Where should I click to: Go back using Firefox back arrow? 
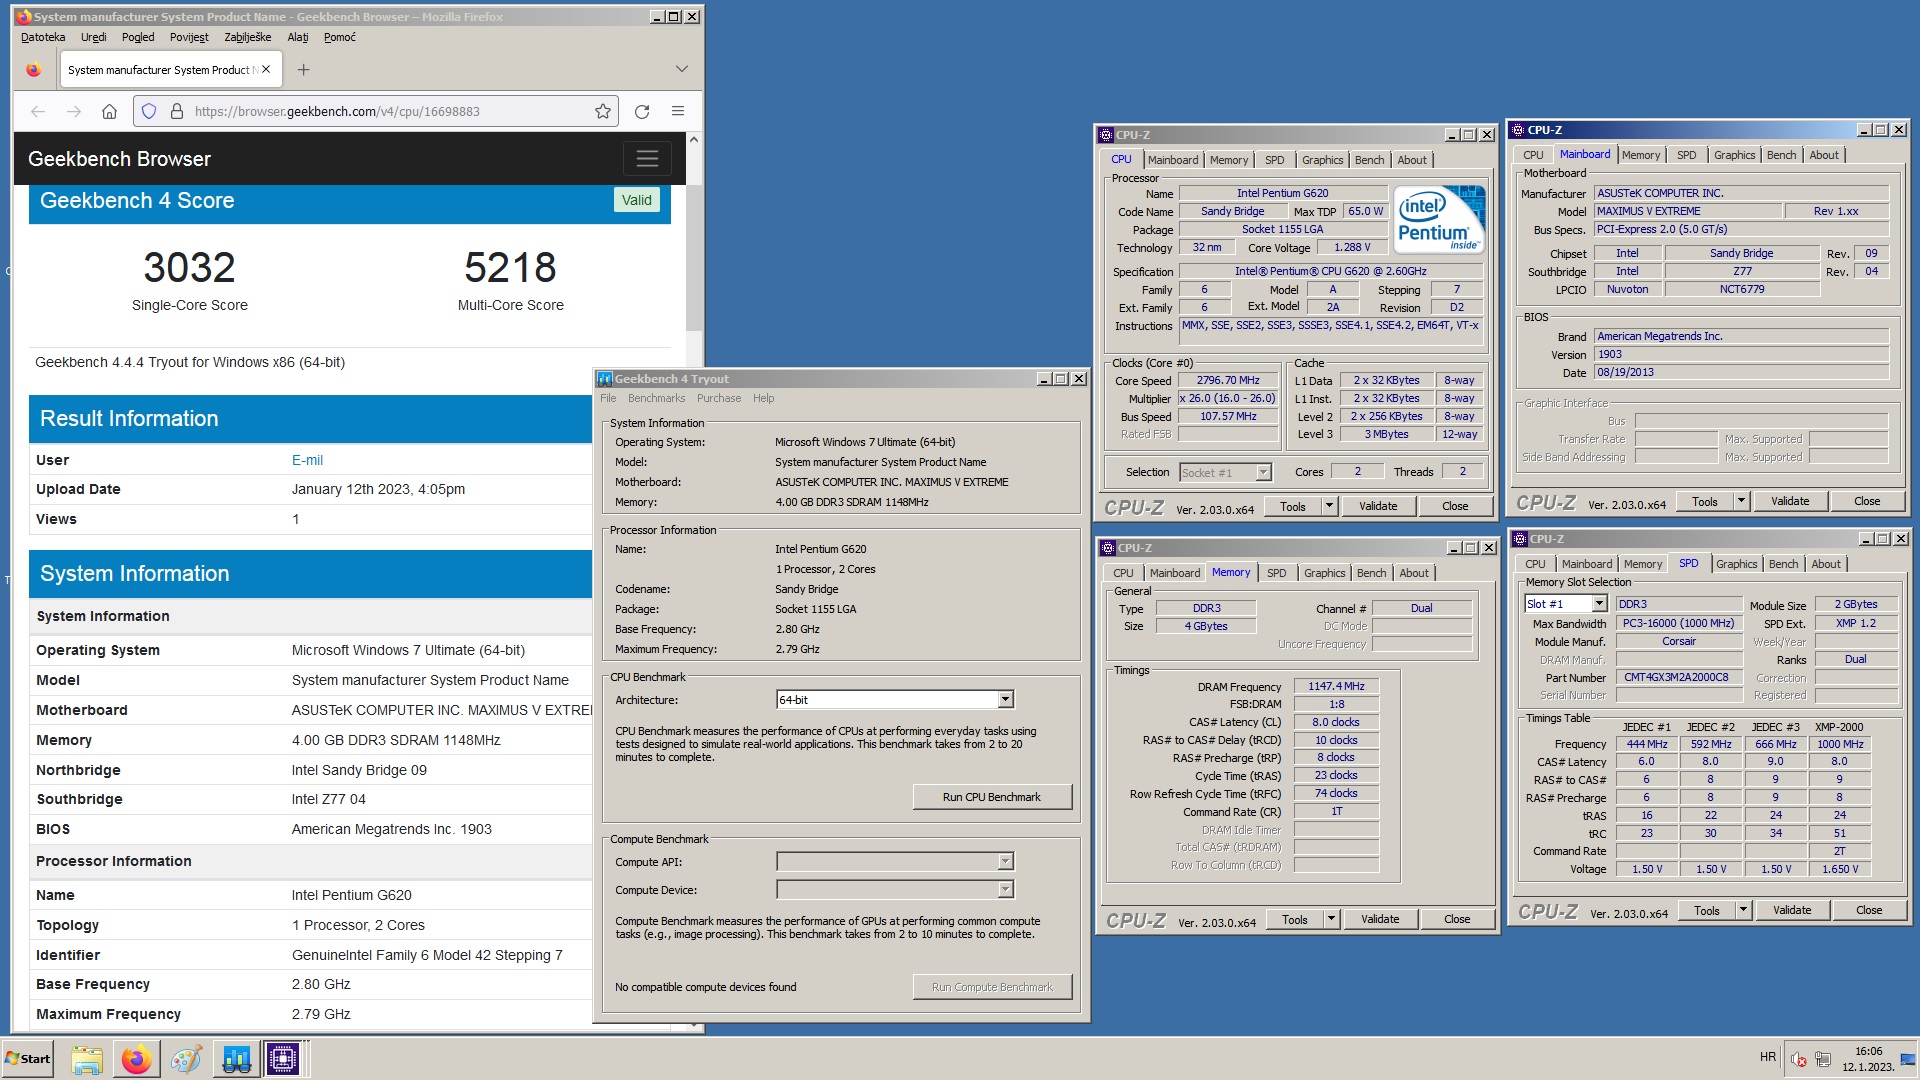(38, 111)
